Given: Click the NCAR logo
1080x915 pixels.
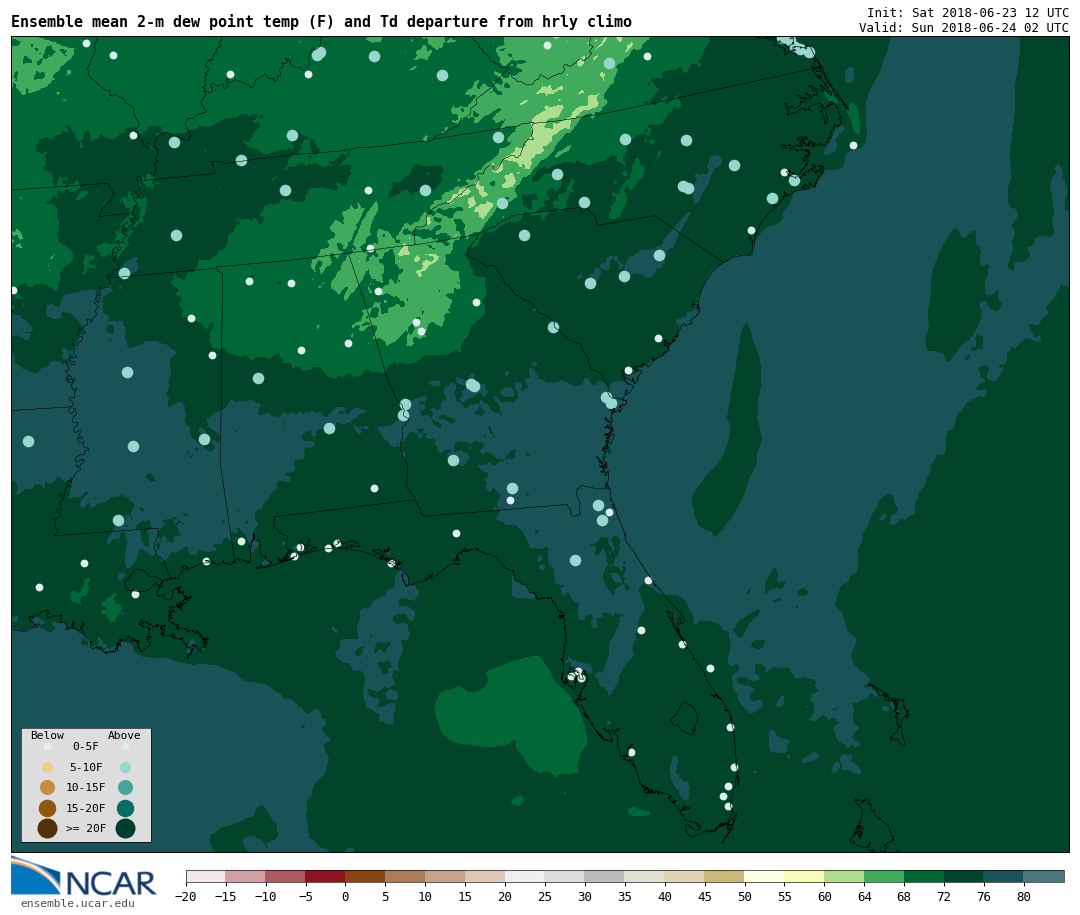Looking at the screenshot, I should click(83, 876).
